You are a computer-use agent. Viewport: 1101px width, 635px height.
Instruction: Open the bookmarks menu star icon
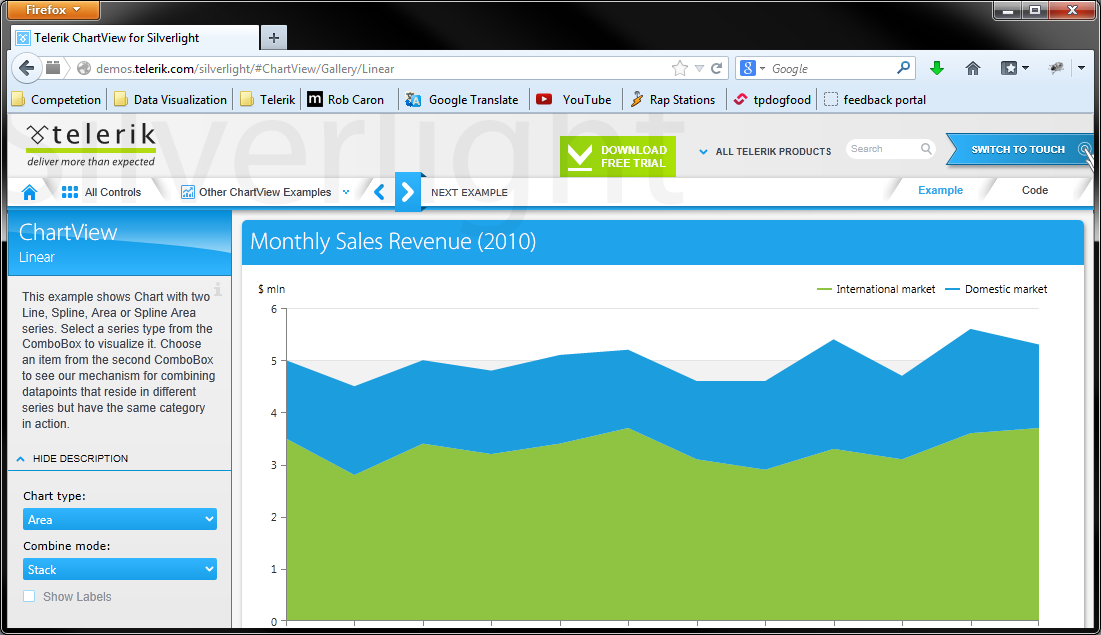click(x=1009, y=68)
